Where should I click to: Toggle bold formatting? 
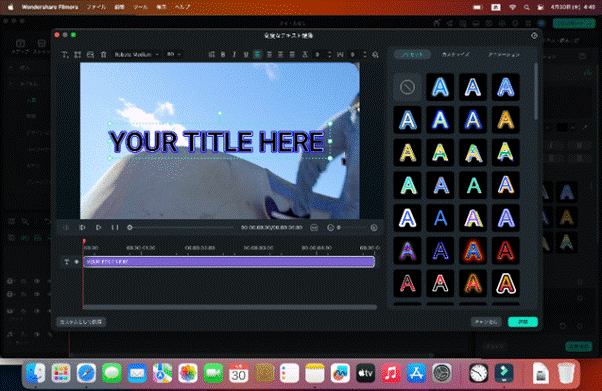click(223, 55)
